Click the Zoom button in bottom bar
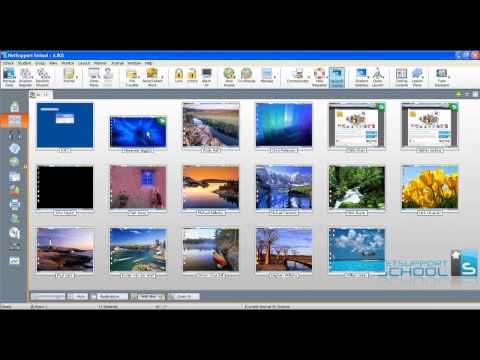480x360 pixels. [183, 296]
